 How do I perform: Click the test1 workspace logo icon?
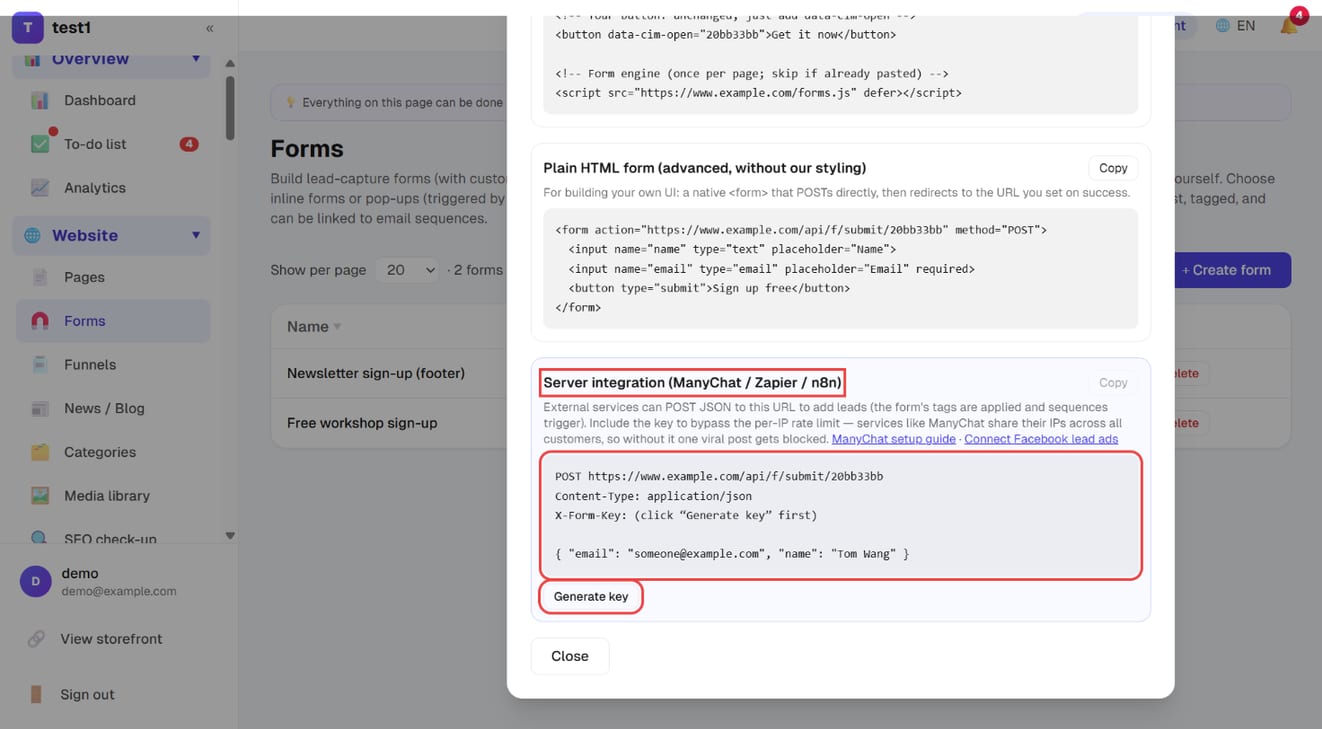27,28
